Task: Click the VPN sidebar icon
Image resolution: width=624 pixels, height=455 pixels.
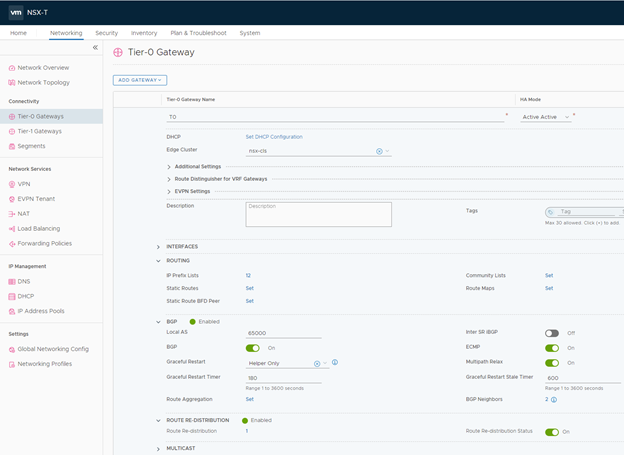Action: pyautogui.click(x=12, y=184)
